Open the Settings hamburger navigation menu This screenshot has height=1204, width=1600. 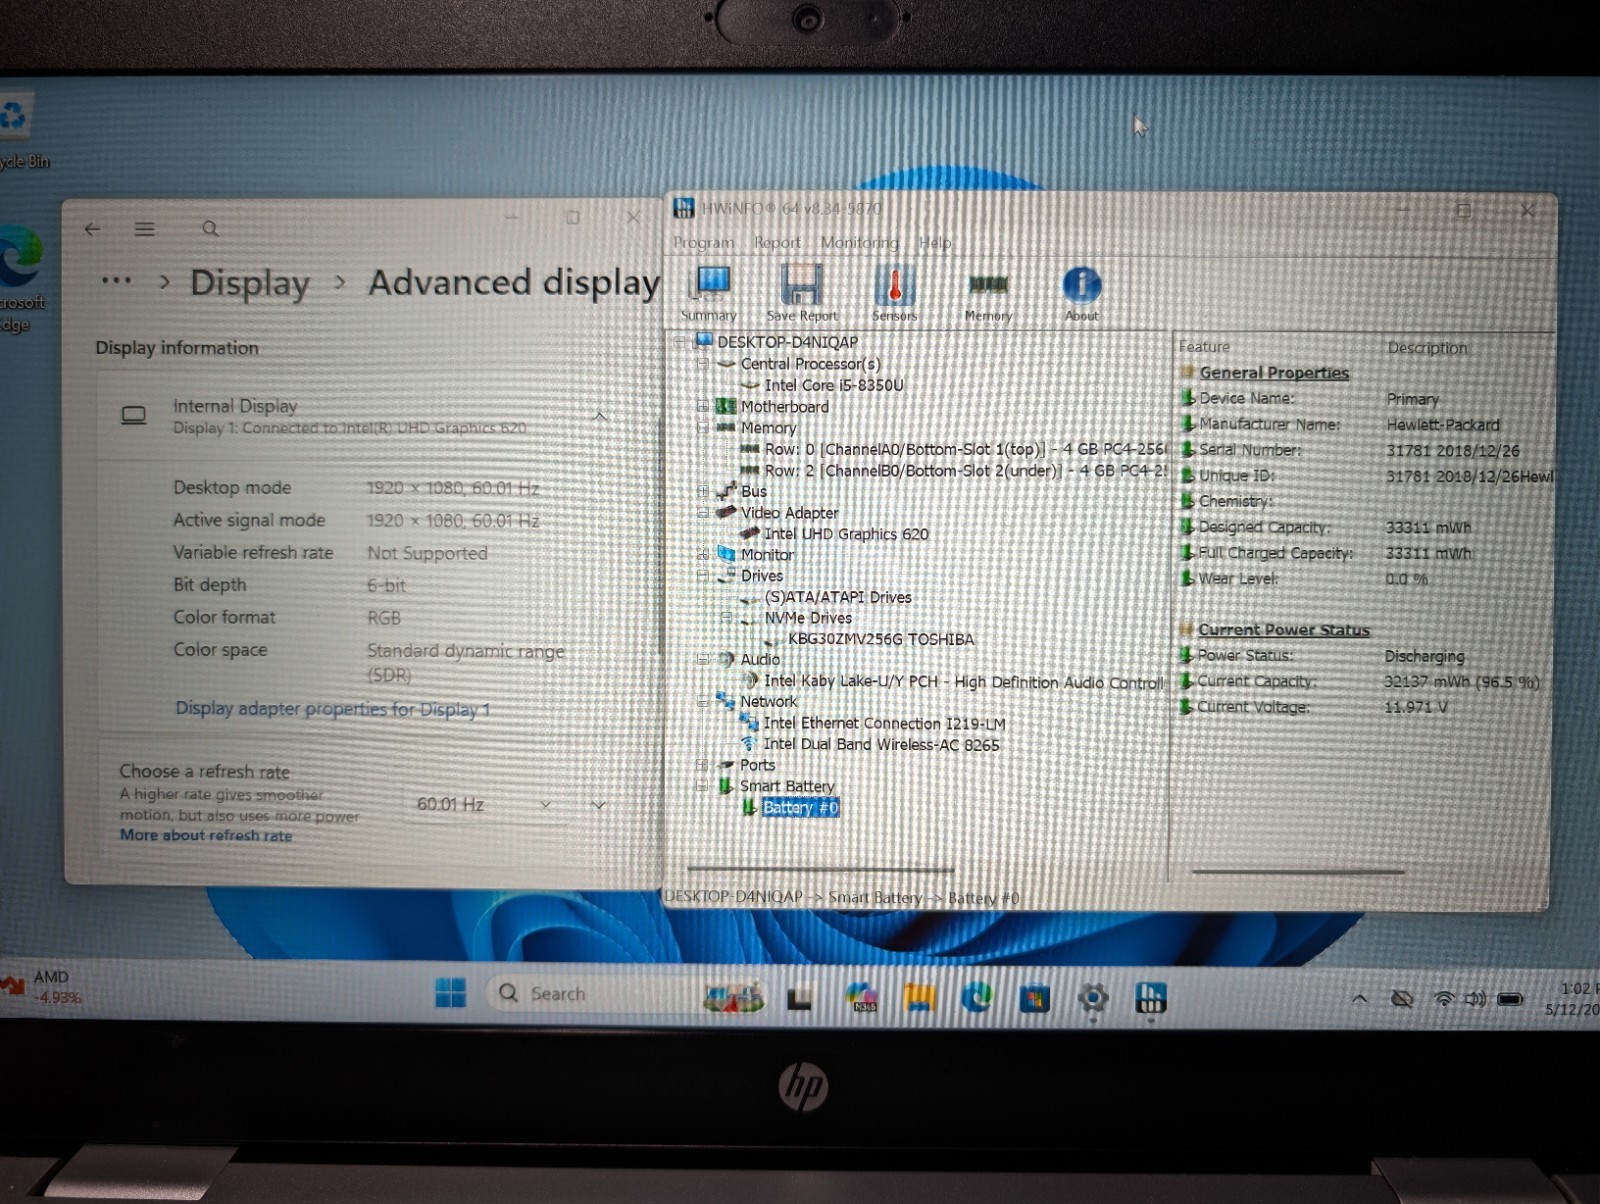145,229
